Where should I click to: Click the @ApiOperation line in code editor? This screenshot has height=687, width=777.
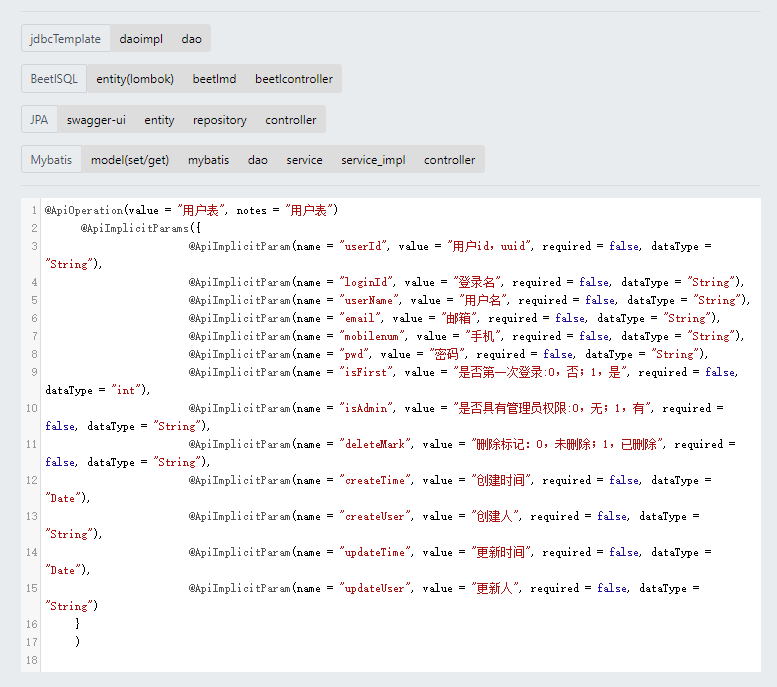(x=192, y=210)
